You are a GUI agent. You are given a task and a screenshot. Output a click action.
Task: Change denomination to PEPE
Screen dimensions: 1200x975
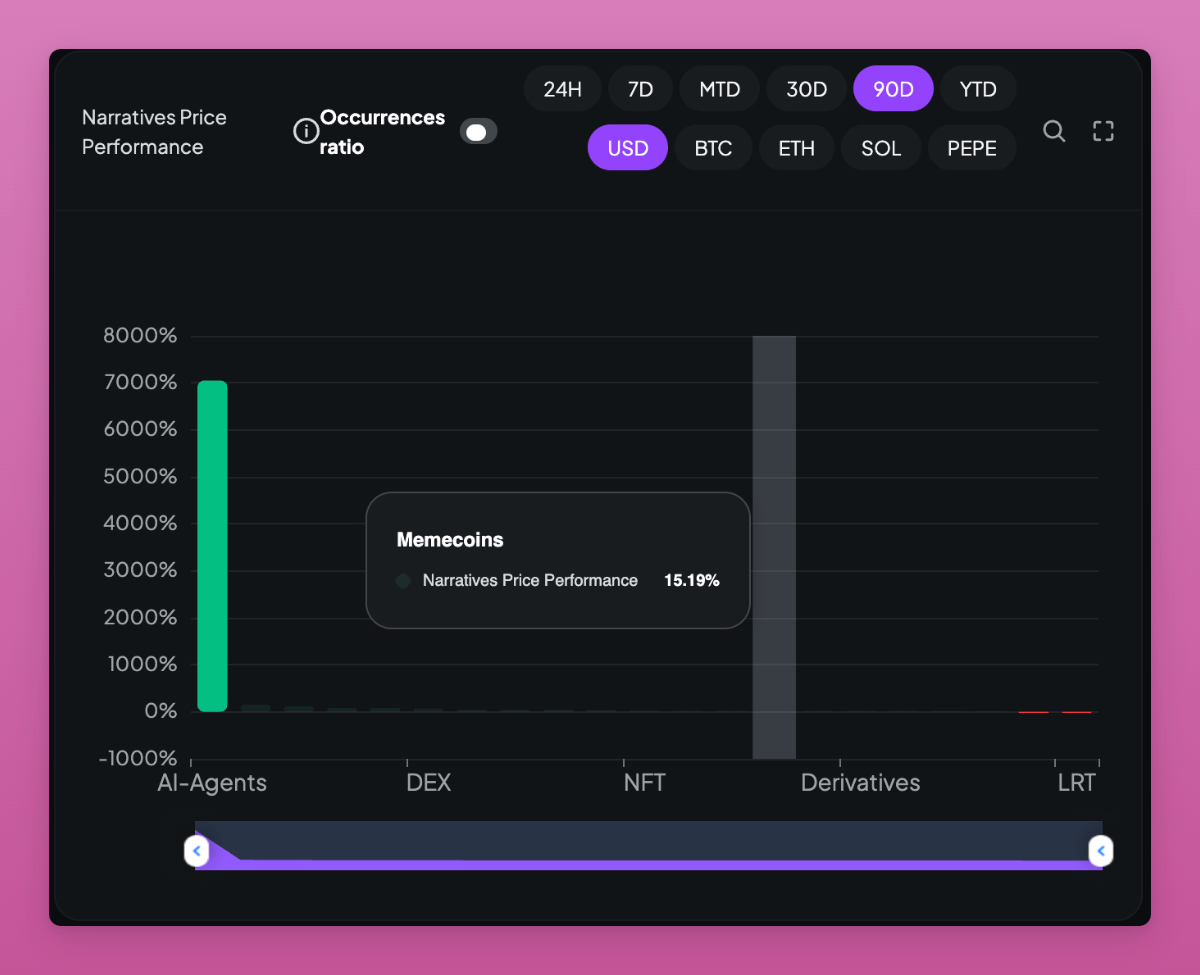click(x=972, y=148)
